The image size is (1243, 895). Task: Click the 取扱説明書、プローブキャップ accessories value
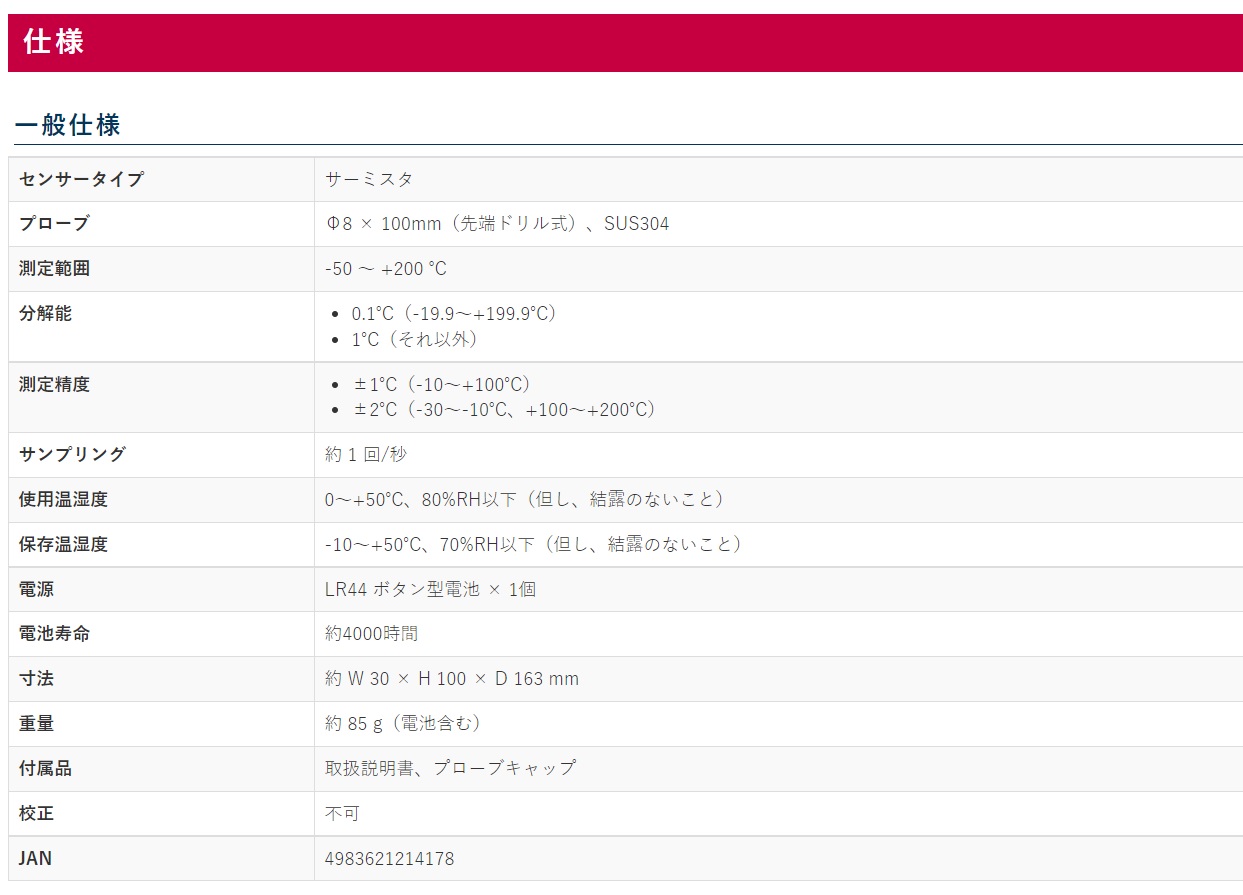(450, 768)
